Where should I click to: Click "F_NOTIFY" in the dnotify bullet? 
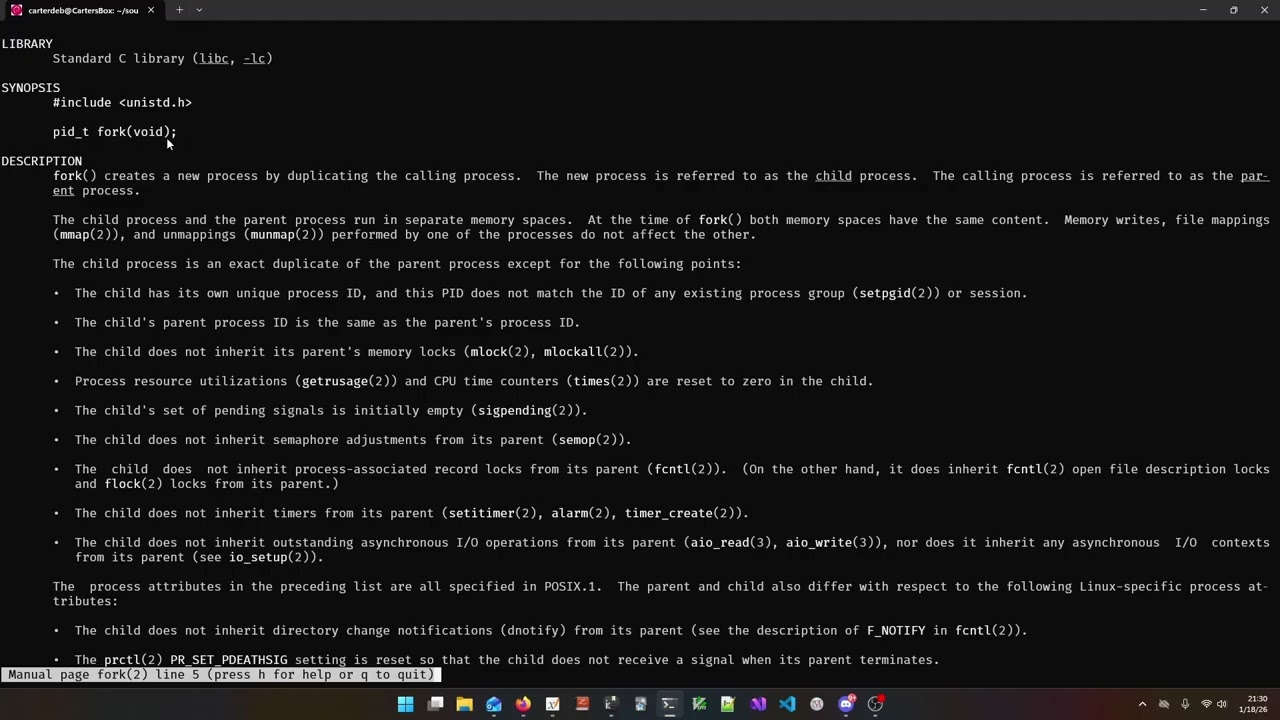click(896, 631)
